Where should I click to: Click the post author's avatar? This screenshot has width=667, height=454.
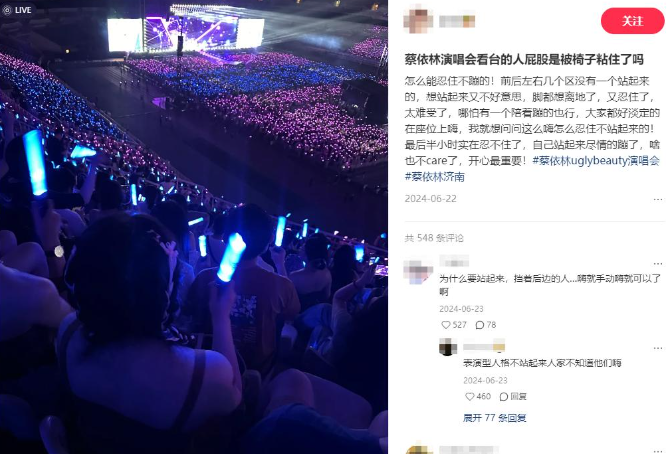(418, 21)
